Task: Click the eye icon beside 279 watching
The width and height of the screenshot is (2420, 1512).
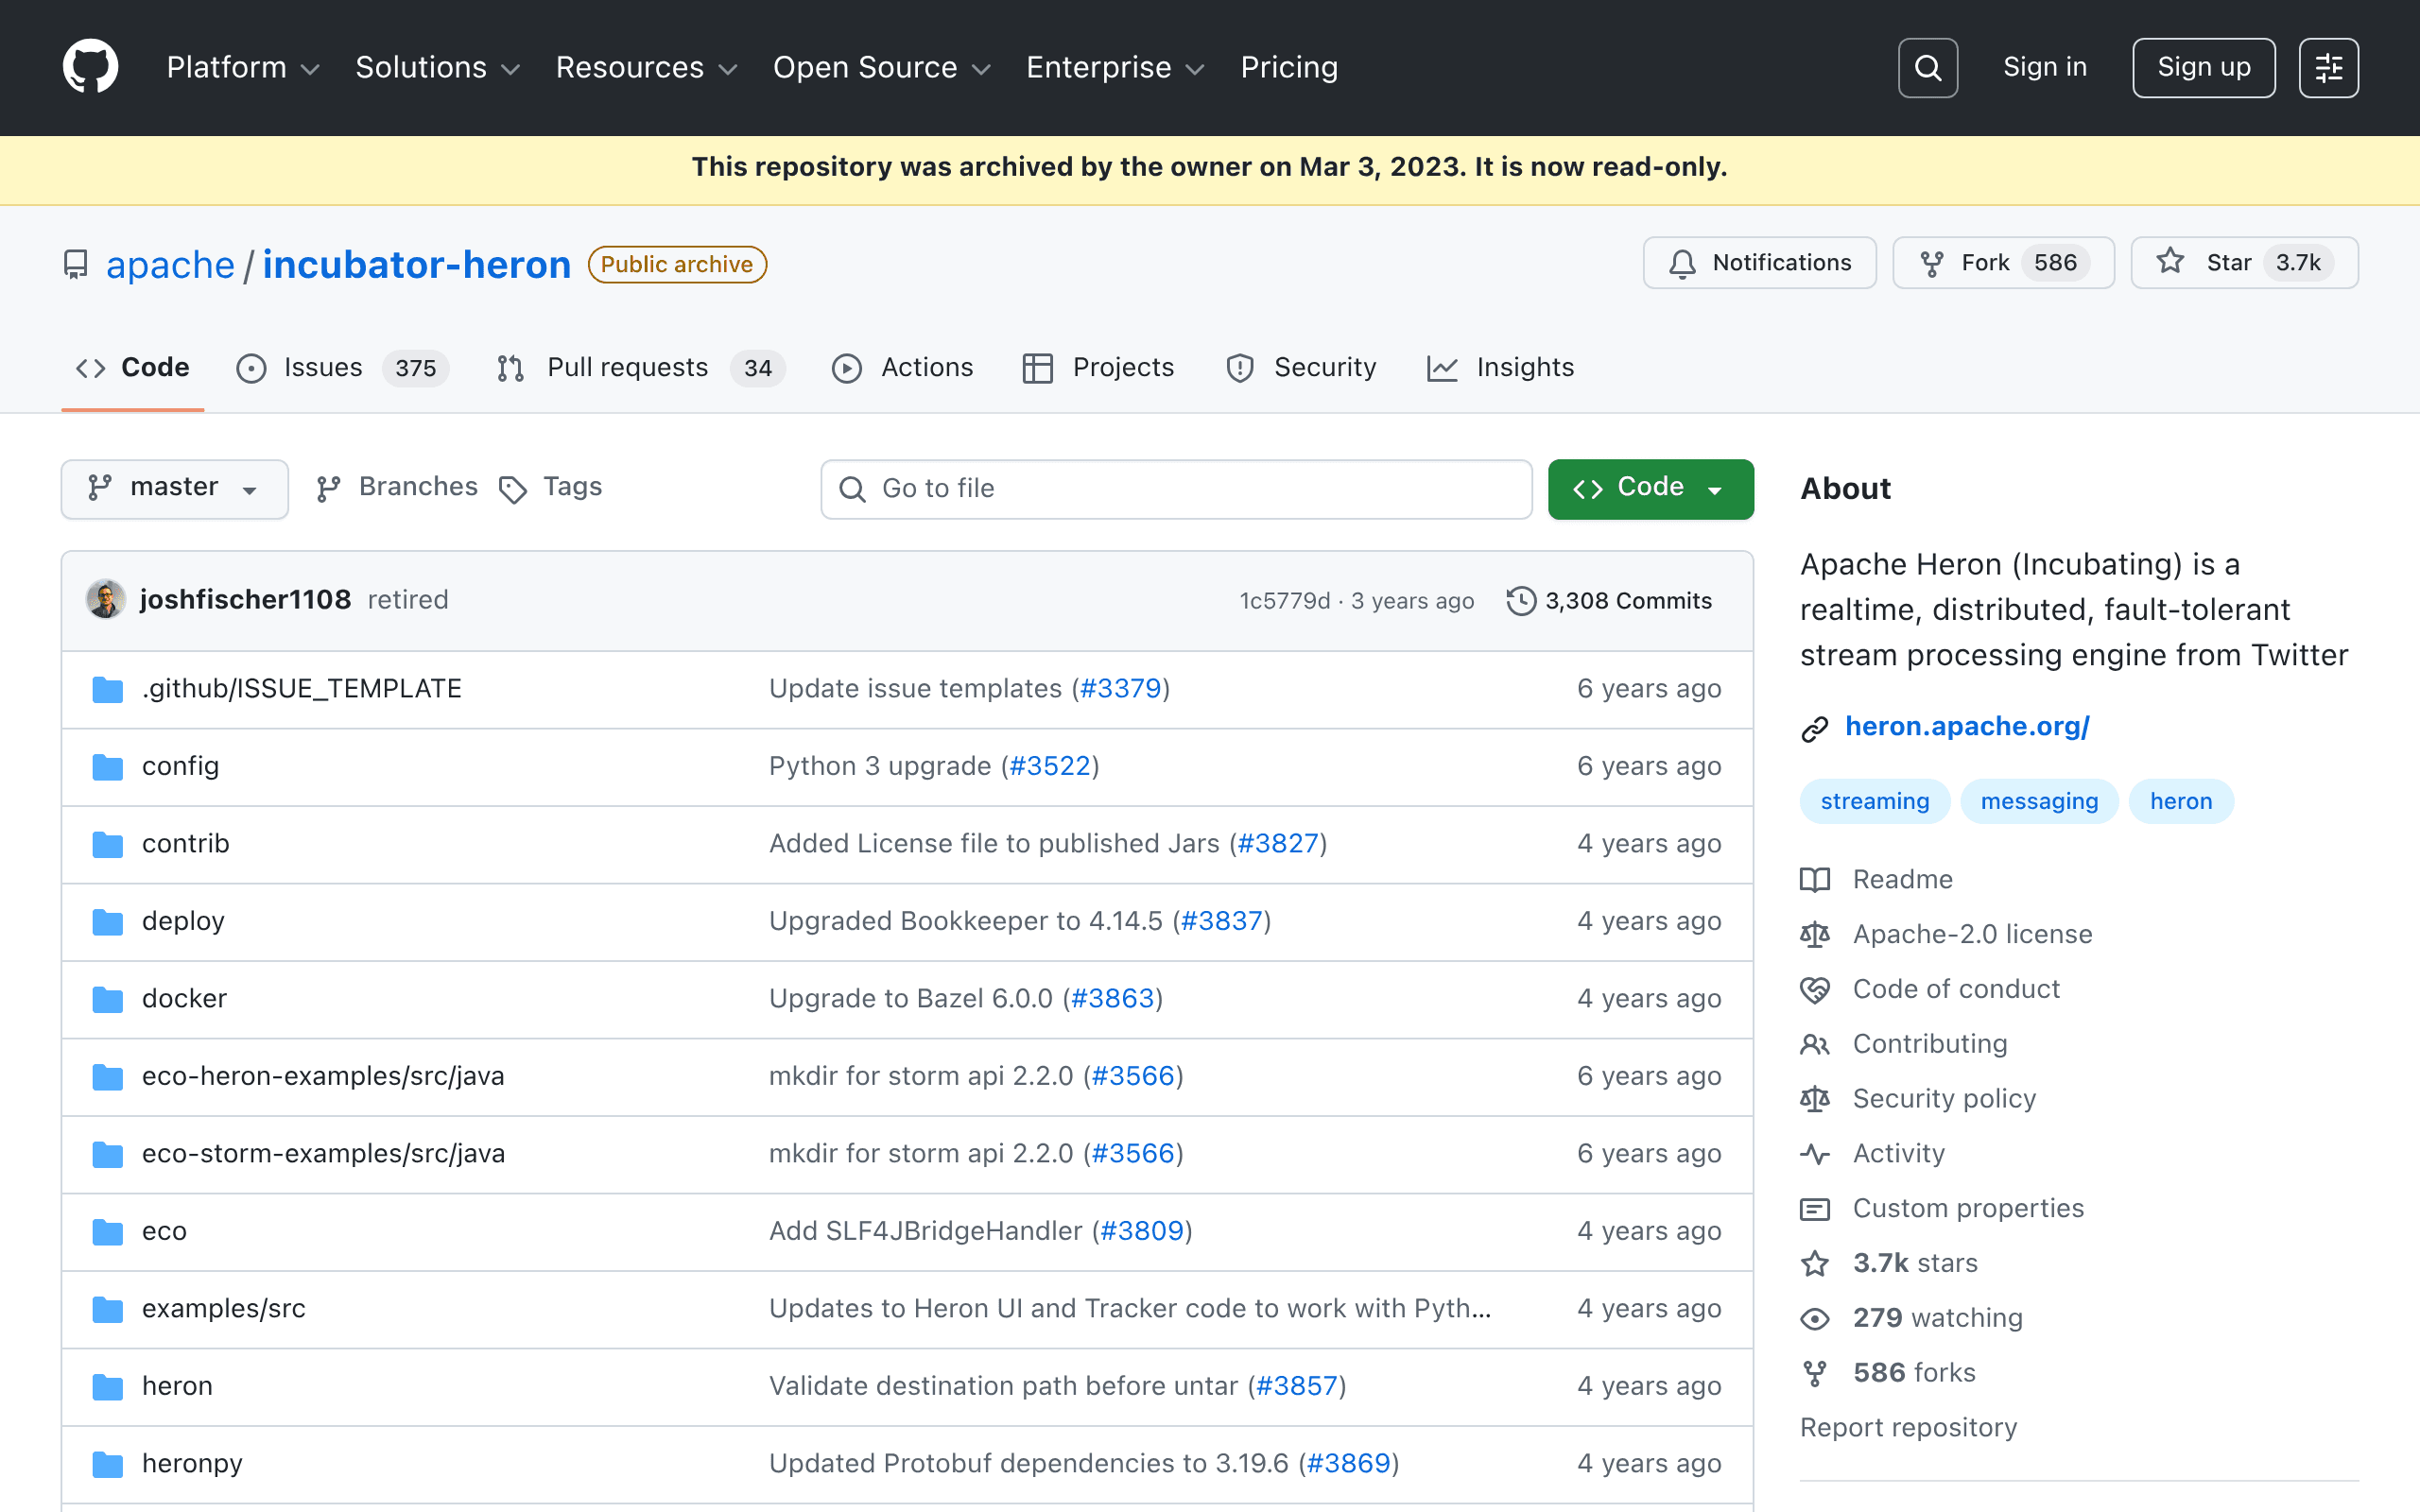Action: [1814, 1318]
